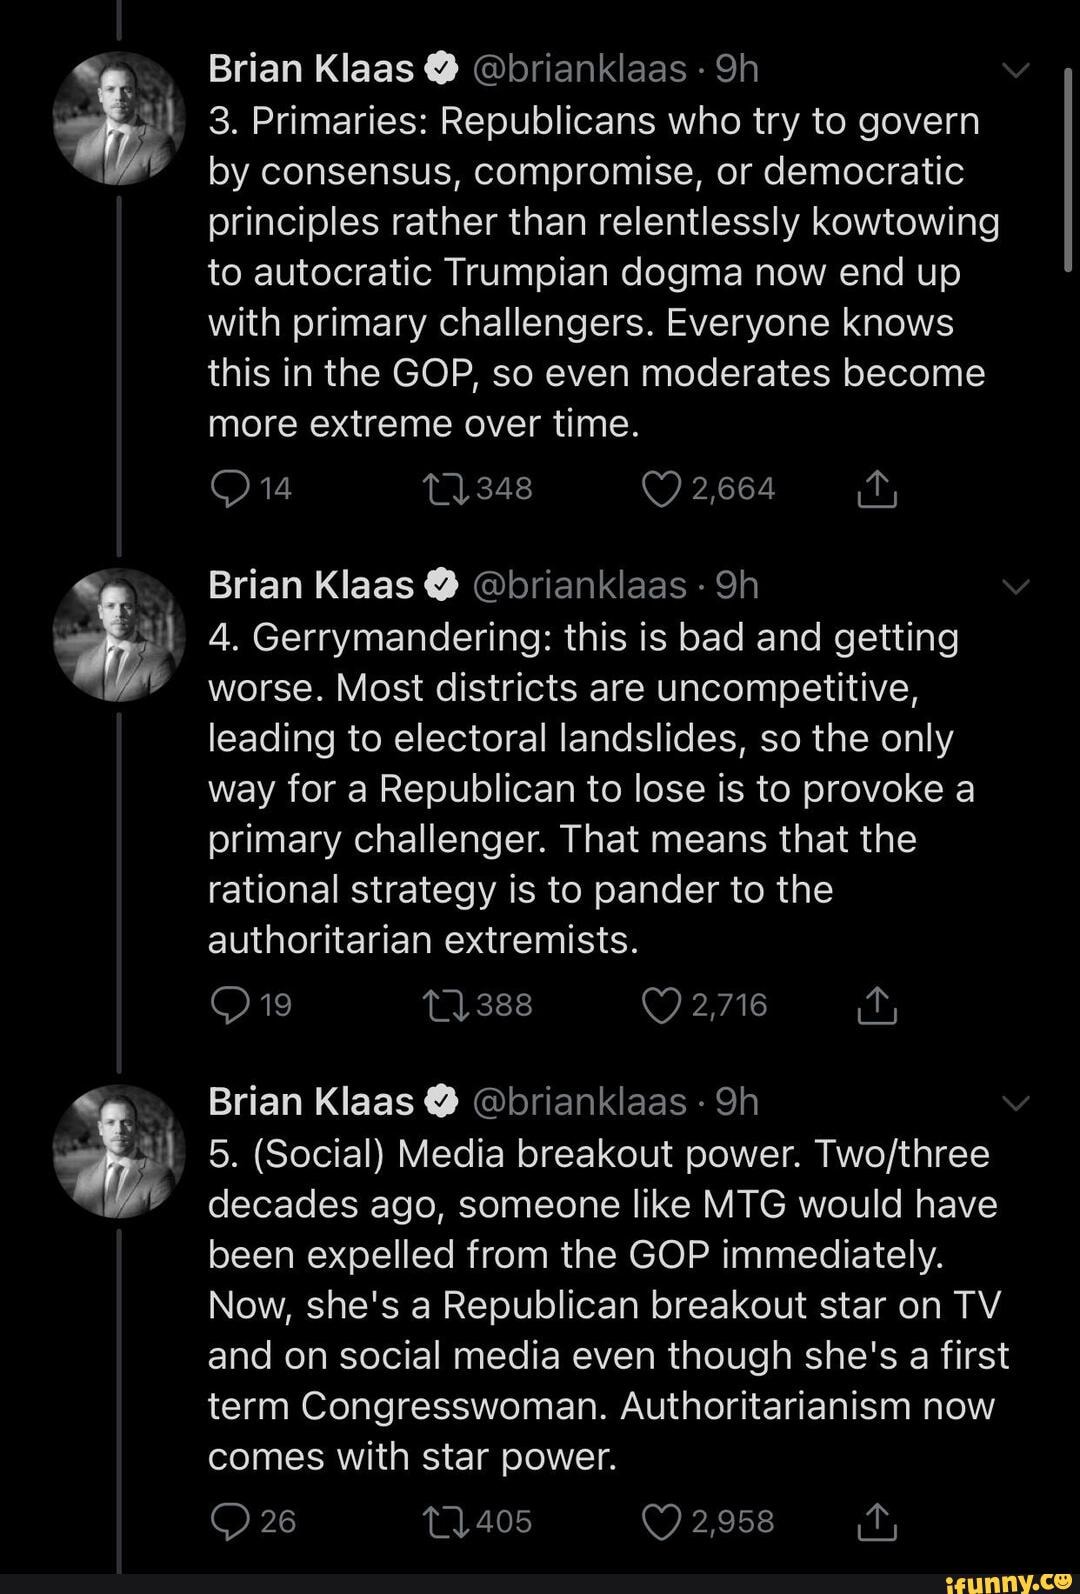
Task: Open Brian Klaas avatar on Primaries tweet
Action: pos(119,118)
